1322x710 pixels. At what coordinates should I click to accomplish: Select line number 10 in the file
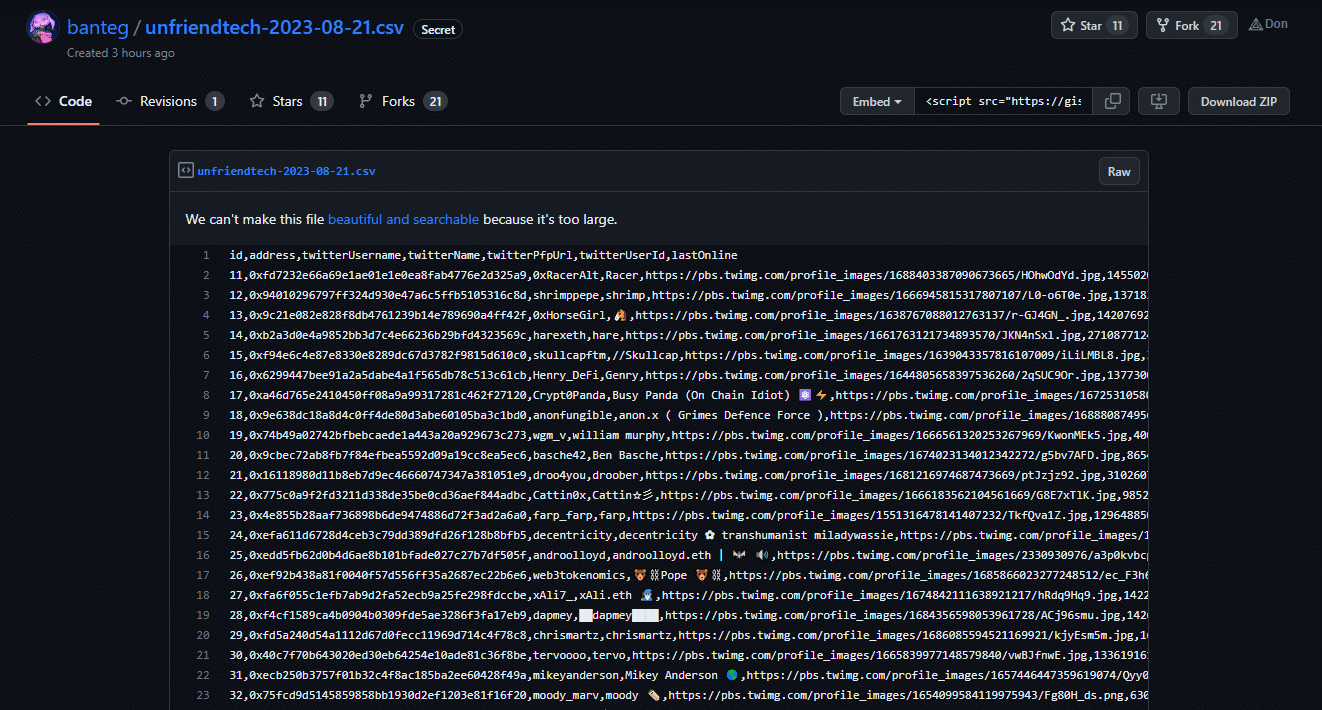tap(203, 435)
